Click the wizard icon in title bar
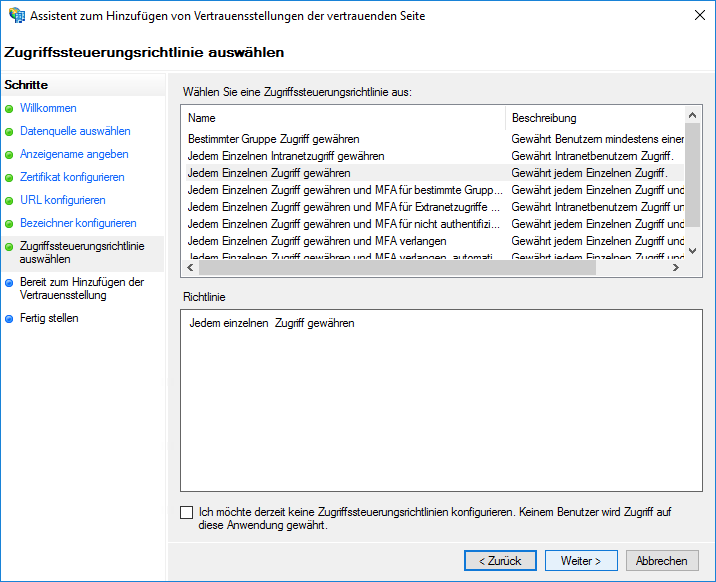 click(15, 16)
